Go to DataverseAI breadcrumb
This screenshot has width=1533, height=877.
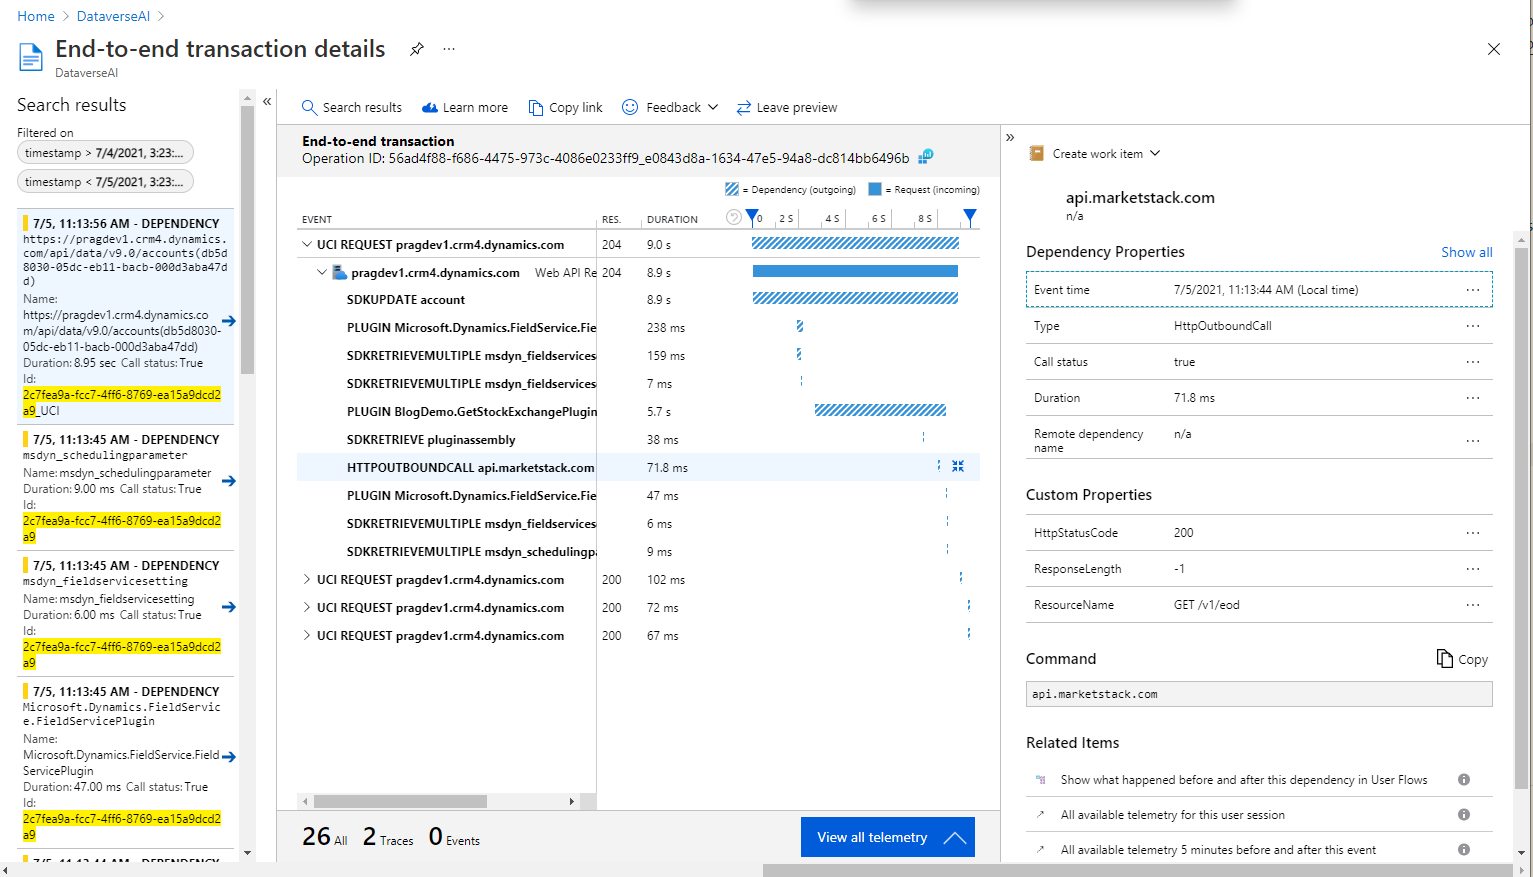click(113, 16)
